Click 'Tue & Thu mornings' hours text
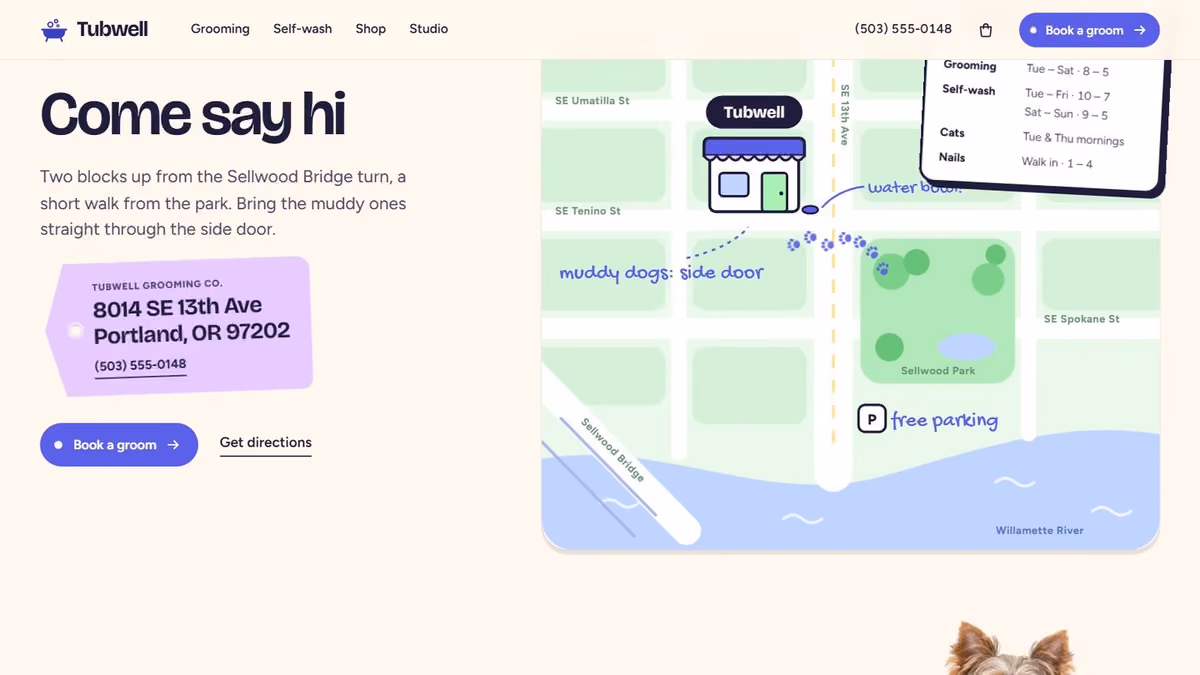This screenshot has width=1200, height=675. [1073, 139]
